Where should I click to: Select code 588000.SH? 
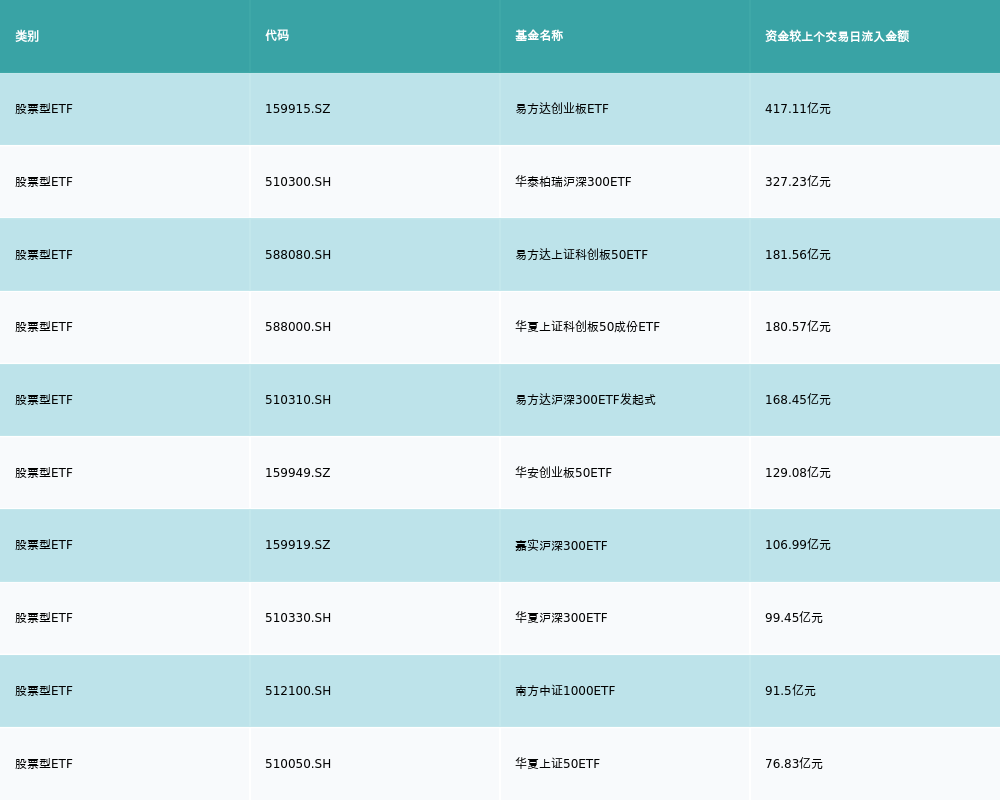coord(298,327)
